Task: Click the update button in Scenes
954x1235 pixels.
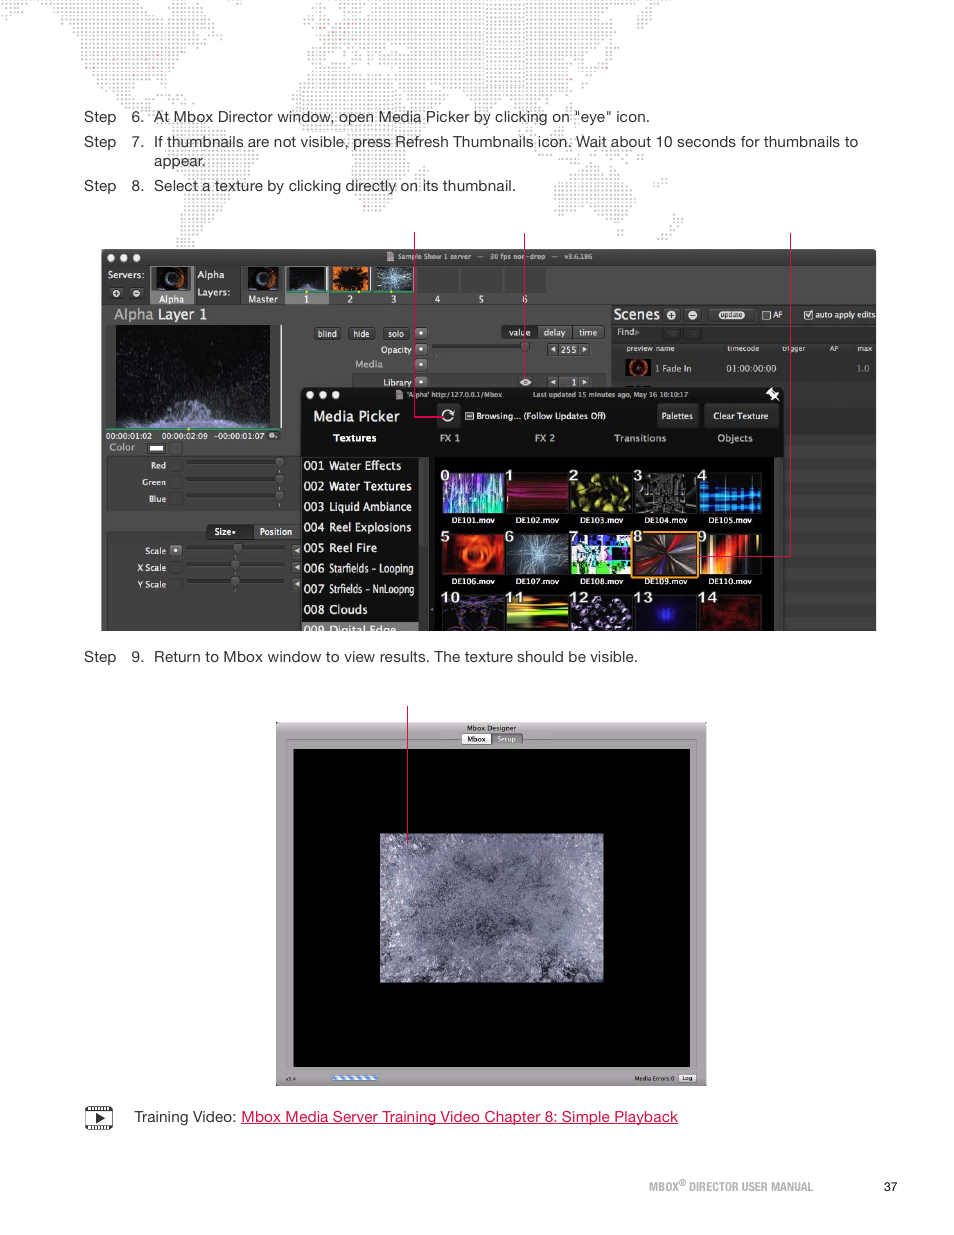Action: [732, 315]
